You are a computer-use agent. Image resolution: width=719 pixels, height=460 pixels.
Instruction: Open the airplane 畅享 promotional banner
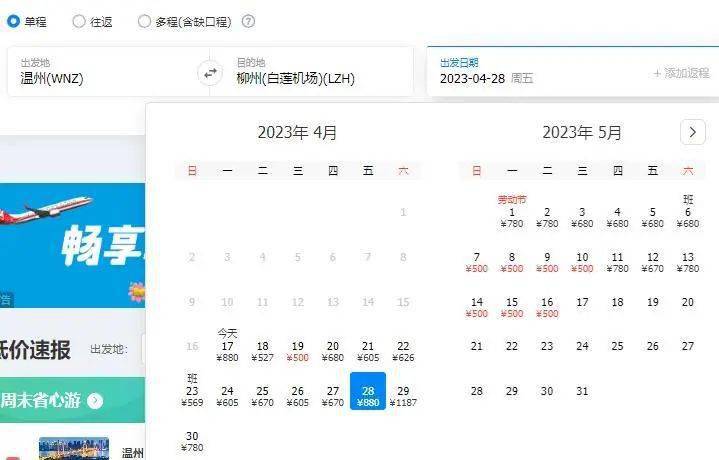(x=72, y=245)
